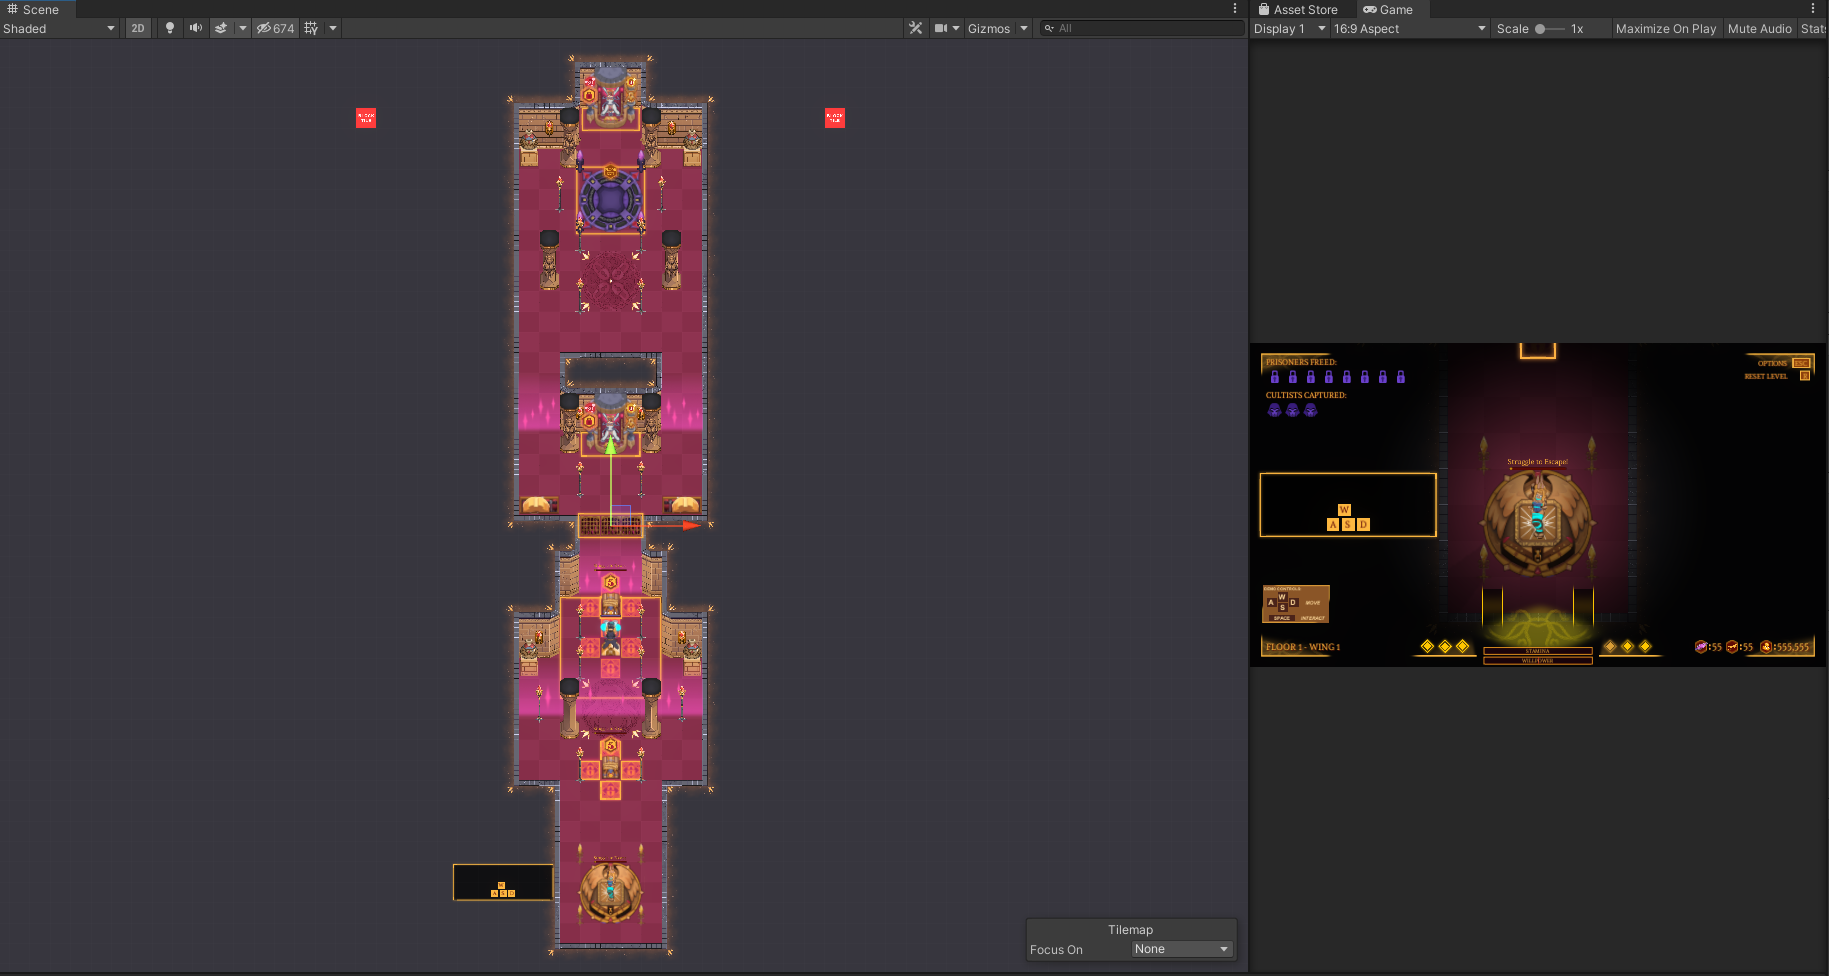The height and width of the screenshot is (976, 1829).
Task: Select the purple circular portal in Scene
Action: pyautogui.click(x=611, y=200)
